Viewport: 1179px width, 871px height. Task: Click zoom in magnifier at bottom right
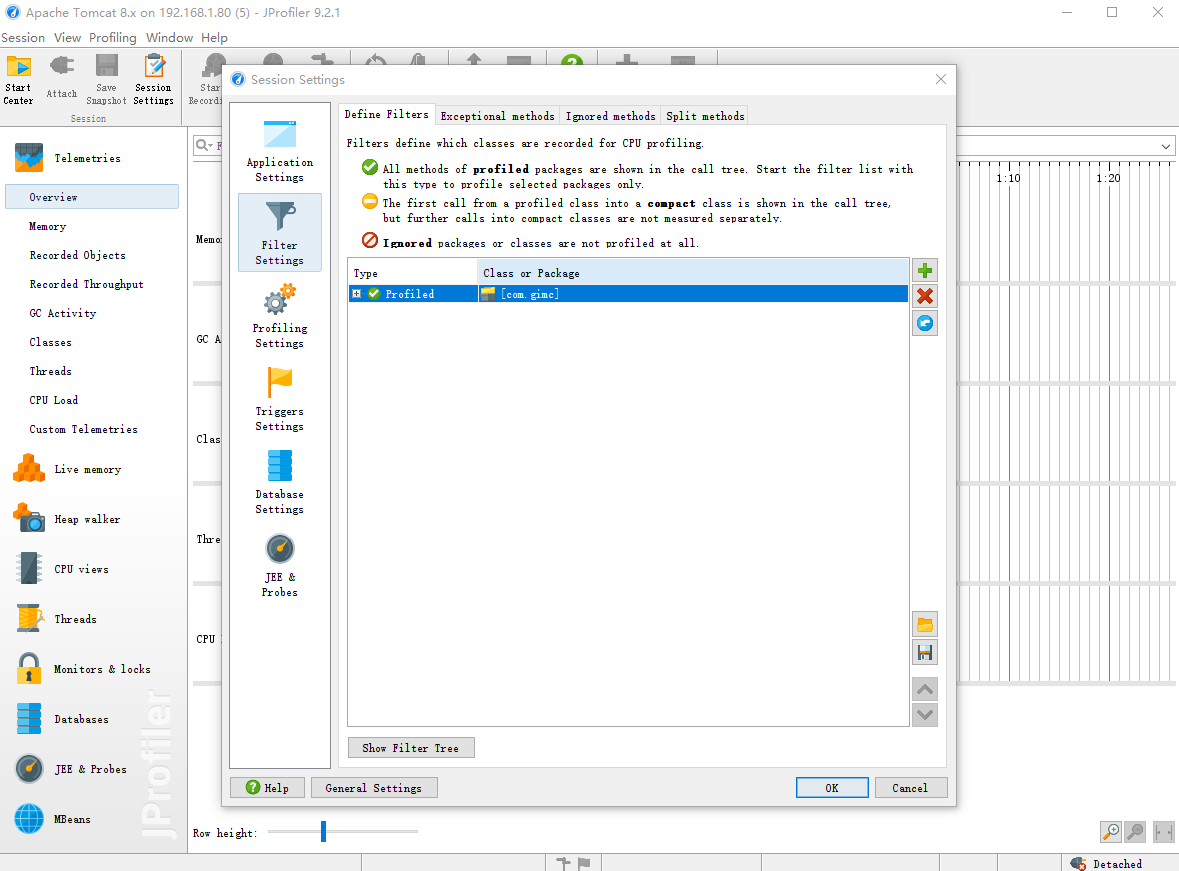[x=1111, y=832]
